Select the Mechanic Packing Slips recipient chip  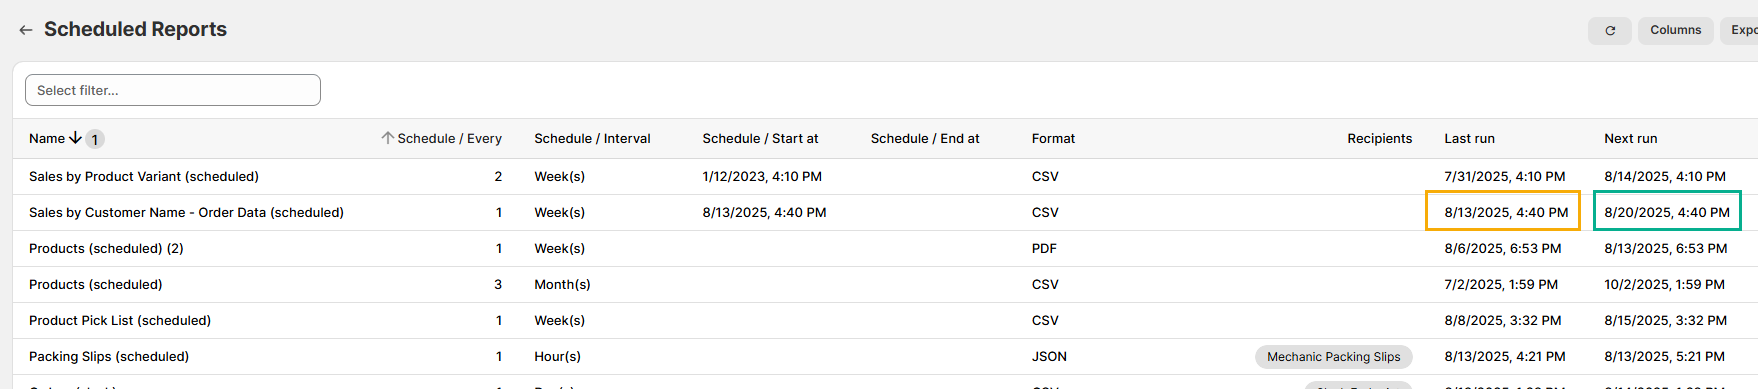(x=1333, y=357)
